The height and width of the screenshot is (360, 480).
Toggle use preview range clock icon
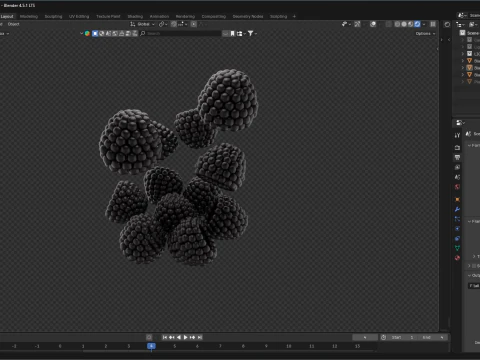click(x=383, y=337)
